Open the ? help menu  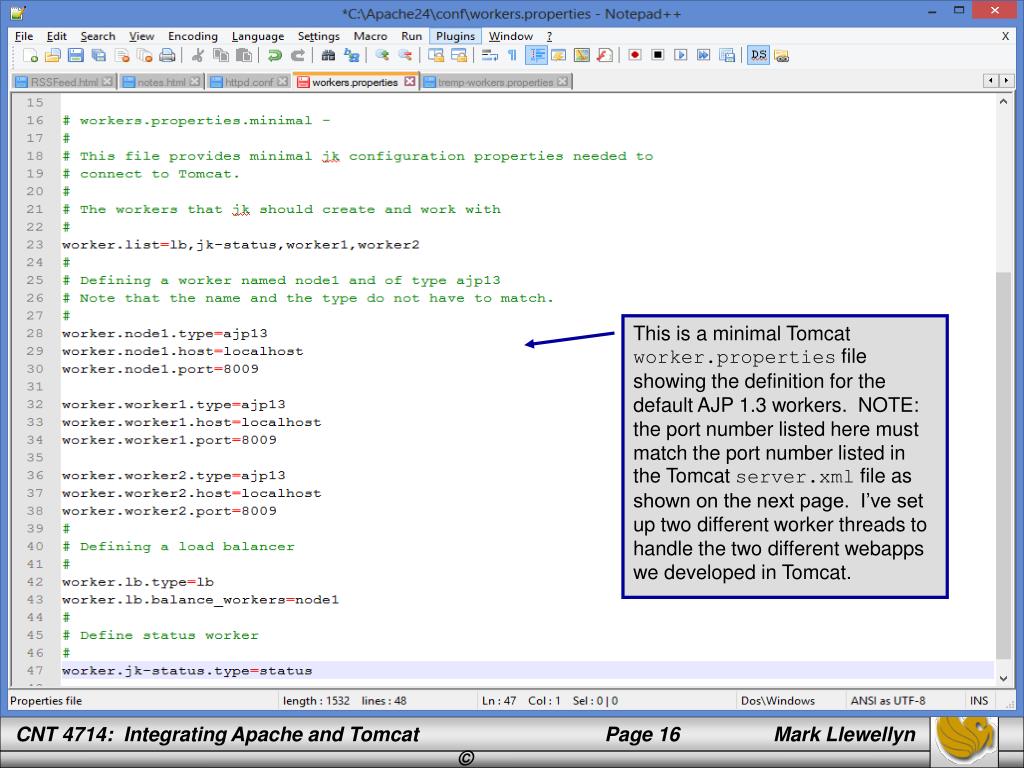click(549, 37)
